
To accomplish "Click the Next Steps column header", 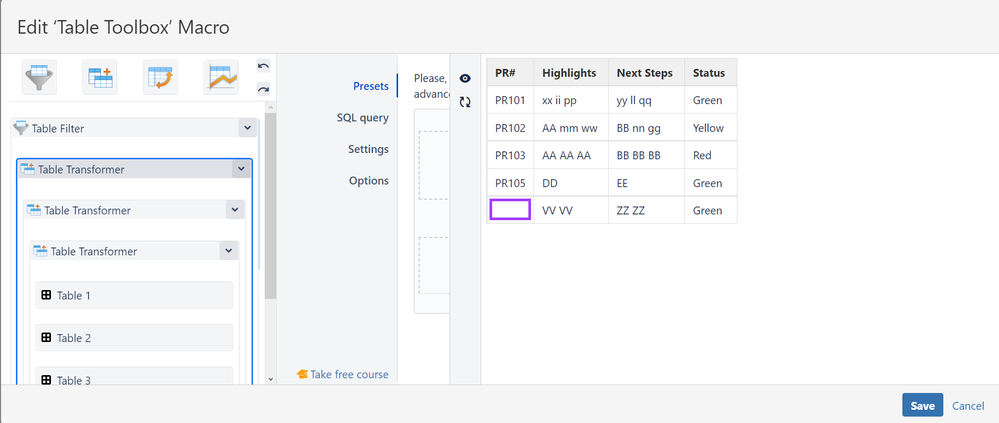I will (646, 73).
